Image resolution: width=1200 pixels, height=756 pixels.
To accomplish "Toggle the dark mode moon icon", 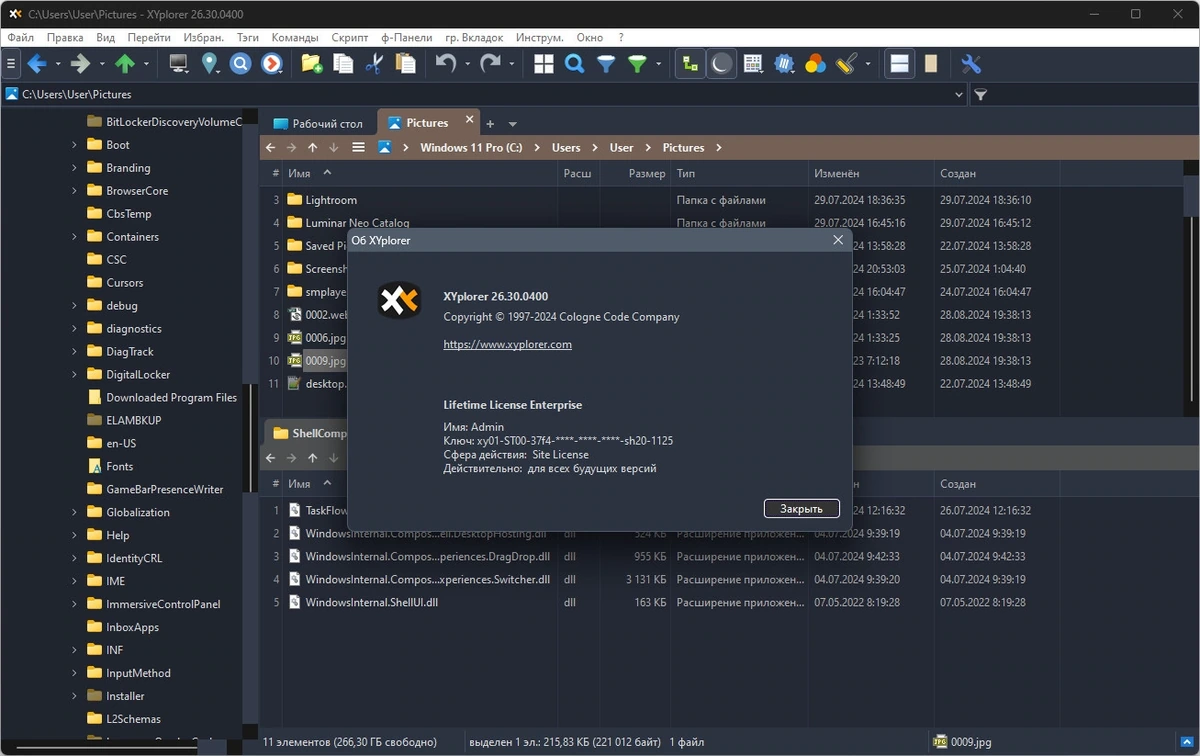I will coord(721,64).
